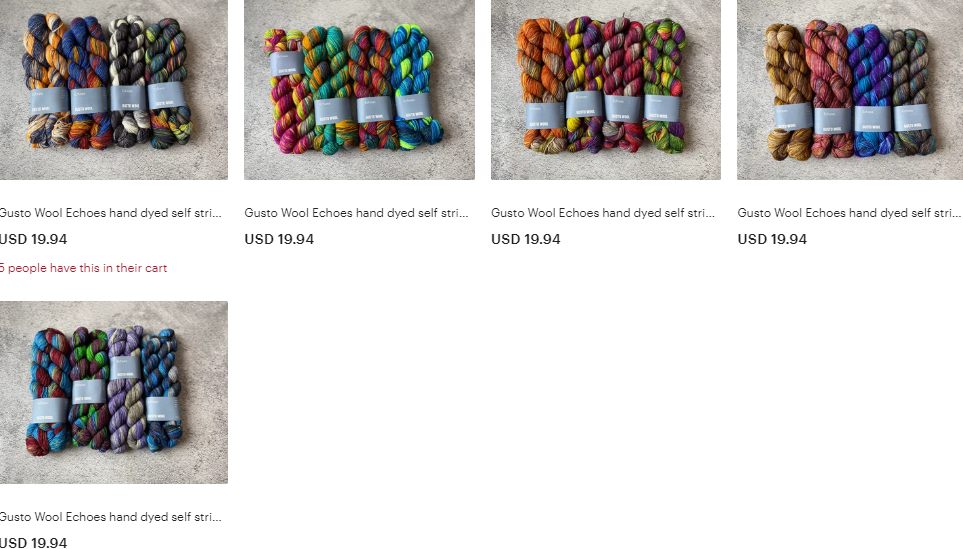Click USD 19.94 under the brown and purple yarn listing
The image size is (963, 549).
tap(772, 239)
